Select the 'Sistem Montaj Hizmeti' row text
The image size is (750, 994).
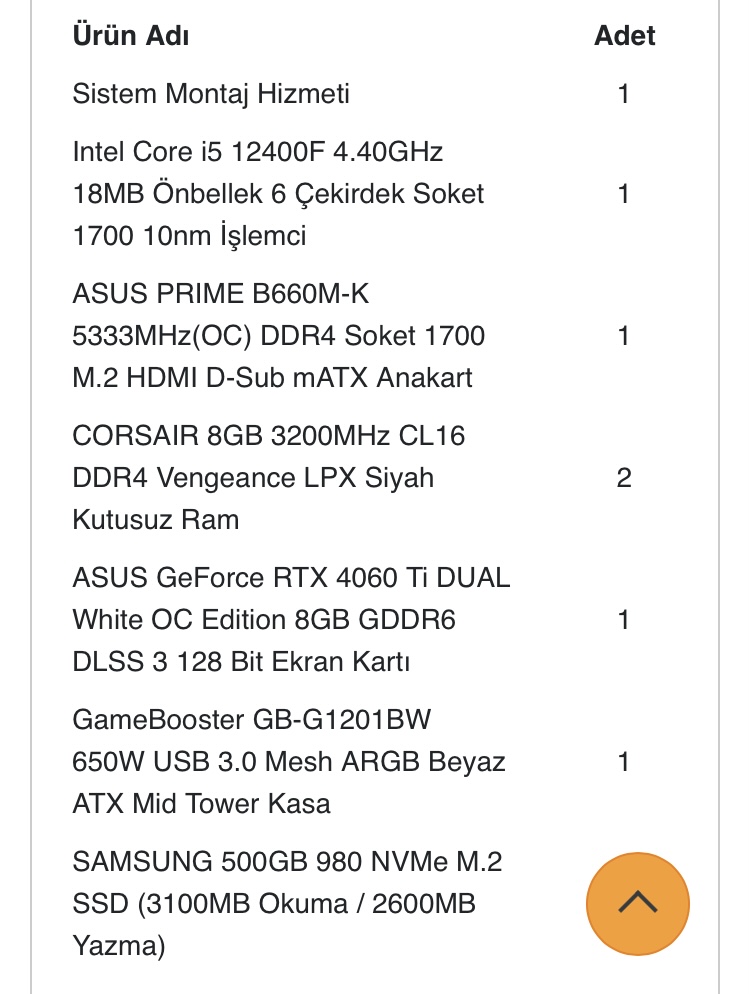tap(211, 95)
